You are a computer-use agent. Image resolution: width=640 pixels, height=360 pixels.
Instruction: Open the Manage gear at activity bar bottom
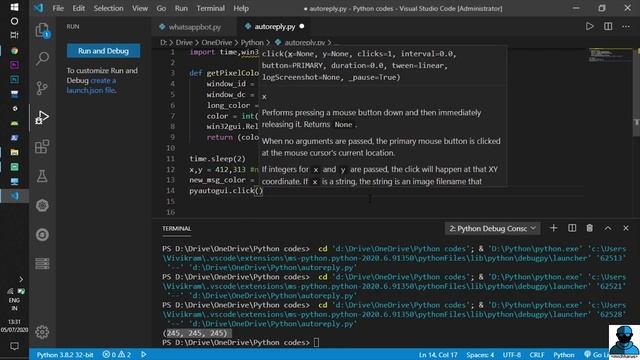(x=42, y=332)
